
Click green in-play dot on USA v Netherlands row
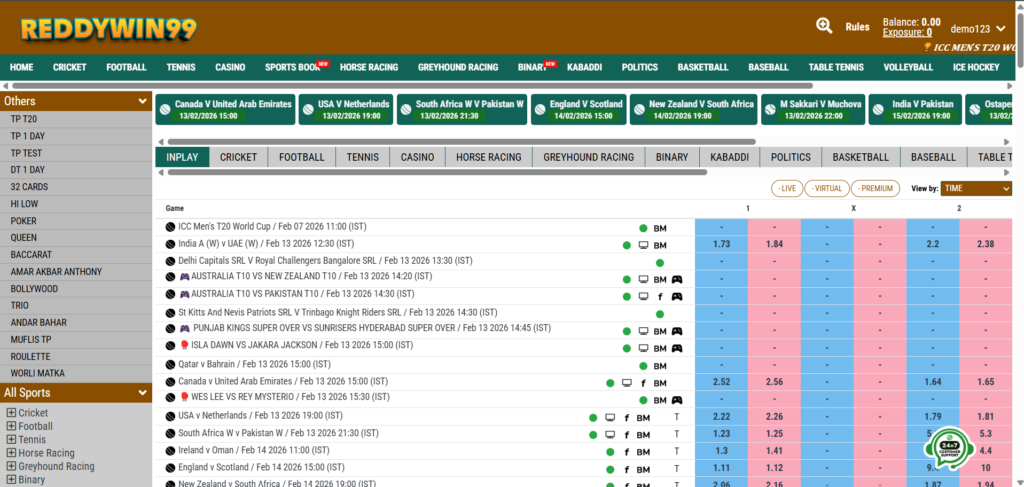593,418
